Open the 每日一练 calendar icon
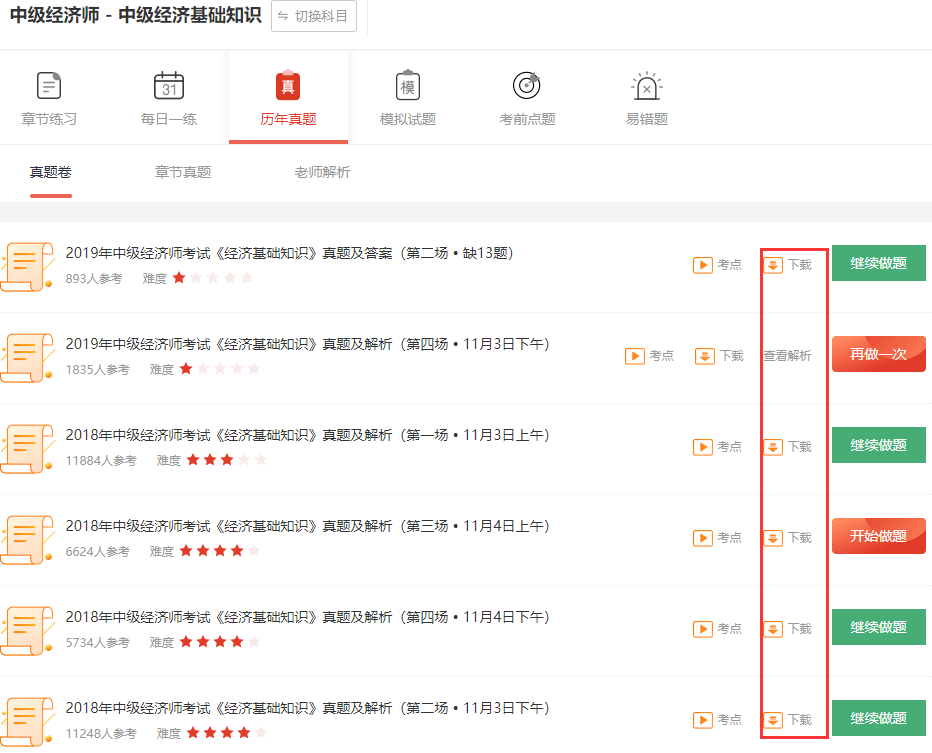The width and height of the screenshot is (932, 753). (169, 86)
